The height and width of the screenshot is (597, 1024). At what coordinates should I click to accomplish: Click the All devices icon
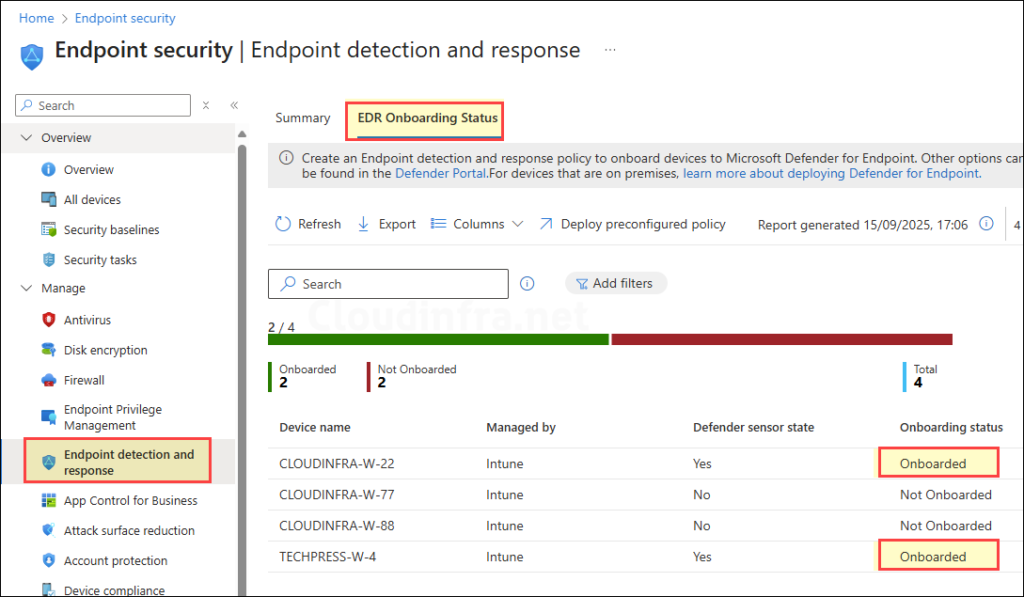(x=48, y=199)
